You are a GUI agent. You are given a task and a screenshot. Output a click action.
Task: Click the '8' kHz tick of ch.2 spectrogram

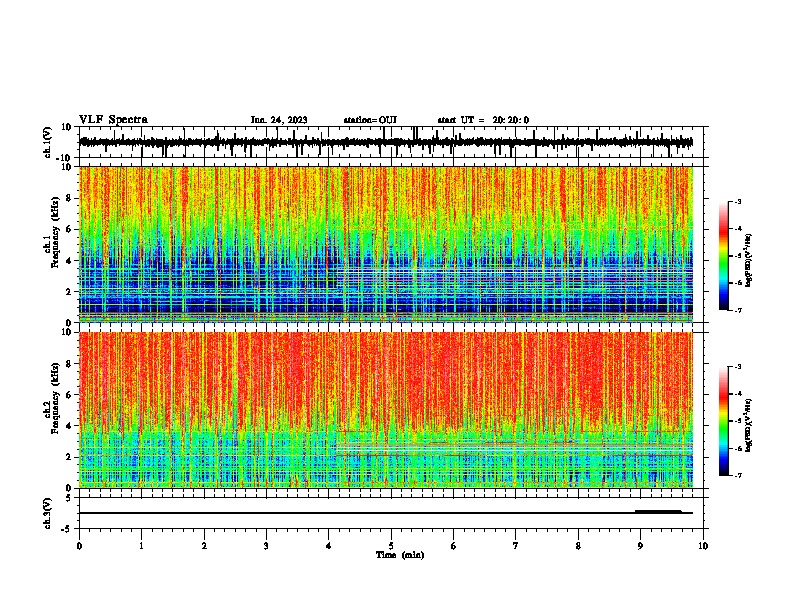[69, 364]
